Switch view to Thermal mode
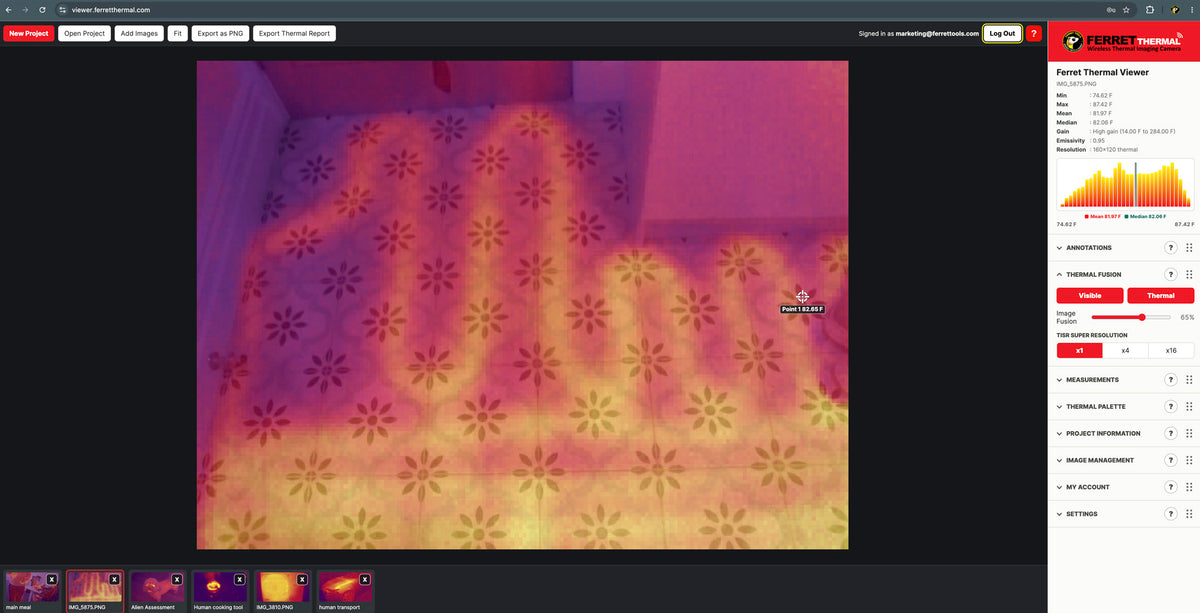The width and height of the screenshot is (1200, 613). (x=1161, y=296)
